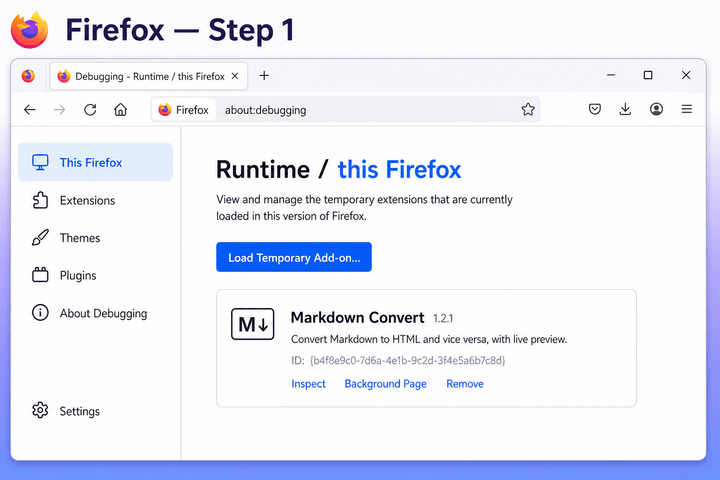The image size is (720, 480).
Task: Open the home page icon
Action: tap(120, 109)
